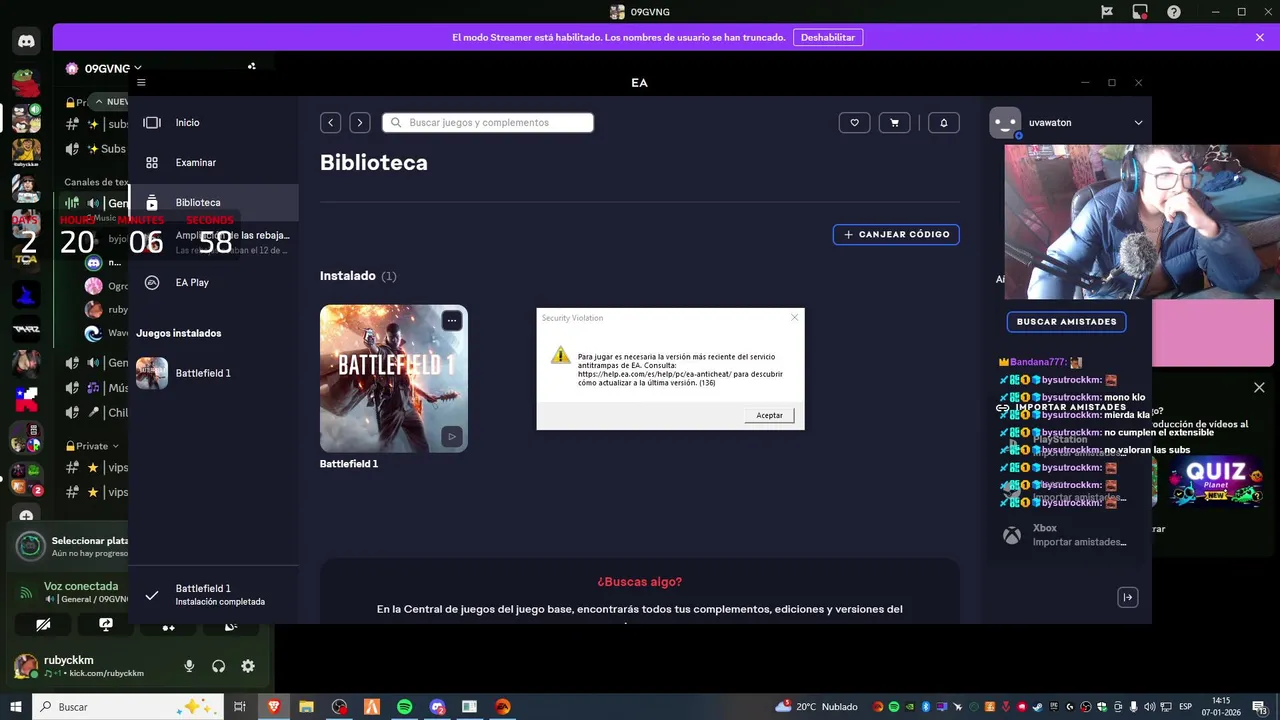Toggle Discord microphone mute
The height and width of the screenshot is (720, 1280).
189,666
